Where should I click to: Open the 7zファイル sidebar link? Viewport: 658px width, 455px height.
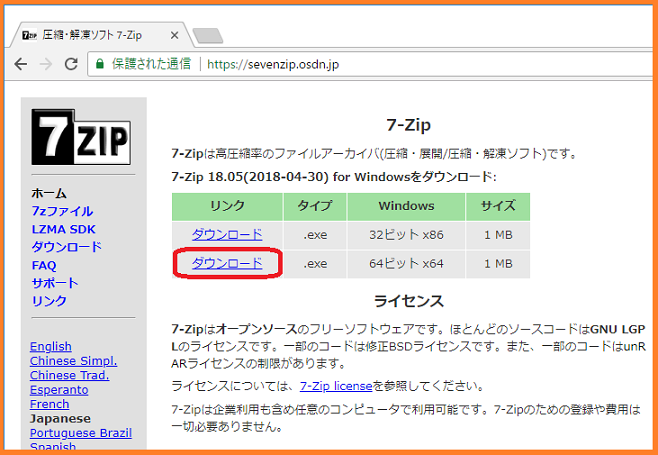coord(62,211)
